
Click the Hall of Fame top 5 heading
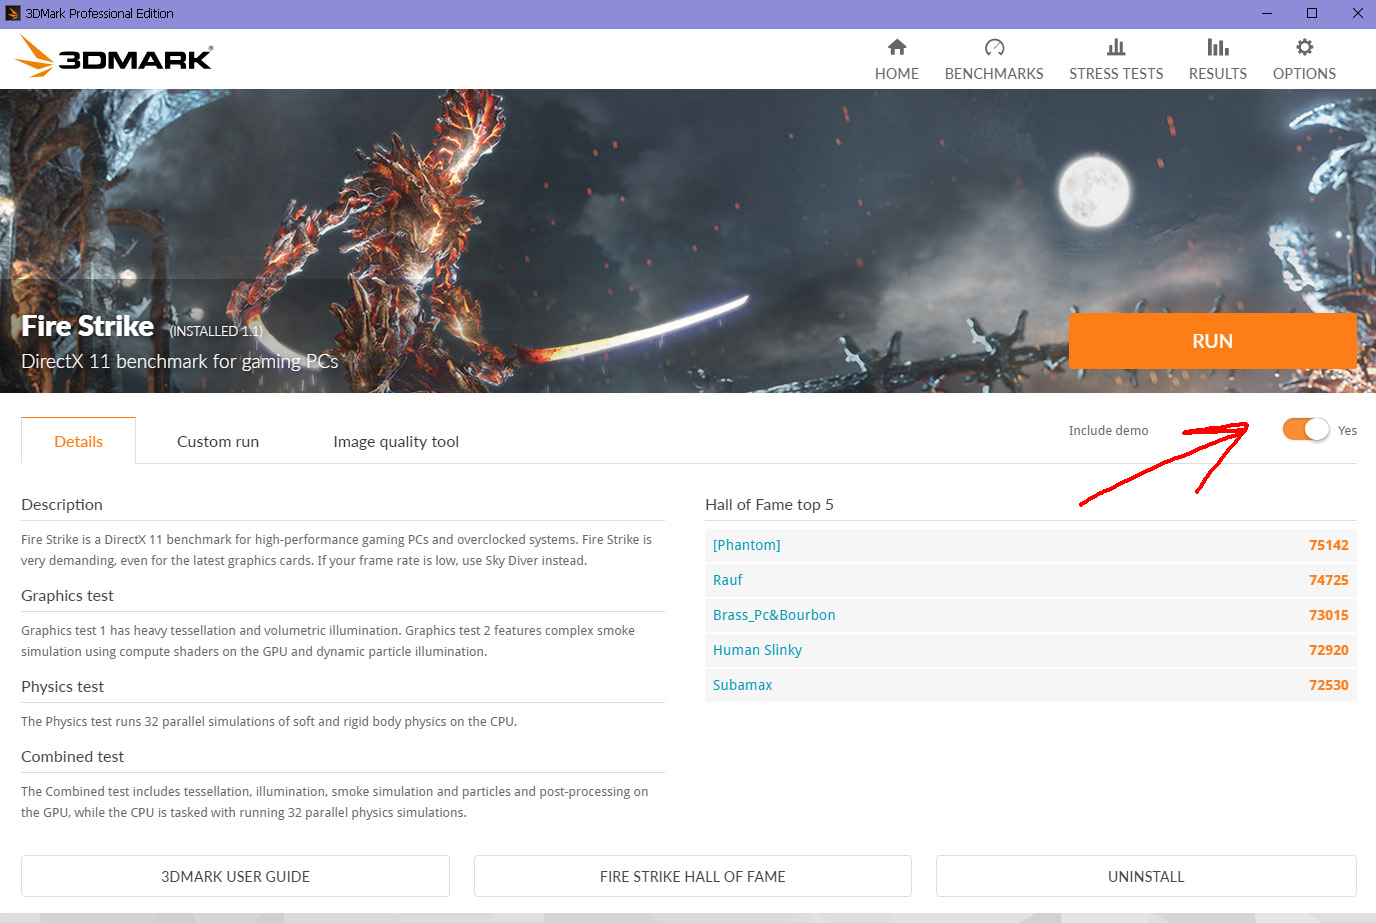tap(769, 504)
